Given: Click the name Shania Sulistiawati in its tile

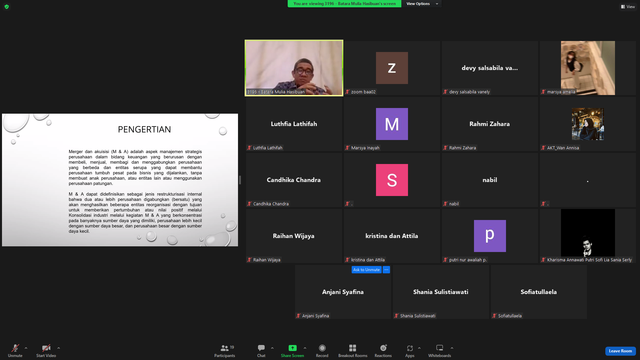Looking at the screenshot, I should [x=440, y=292].
